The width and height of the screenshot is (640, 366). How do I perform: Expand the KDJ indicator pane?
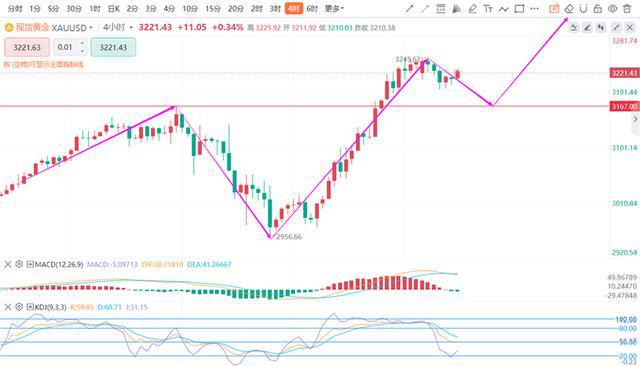click(30, 307)
